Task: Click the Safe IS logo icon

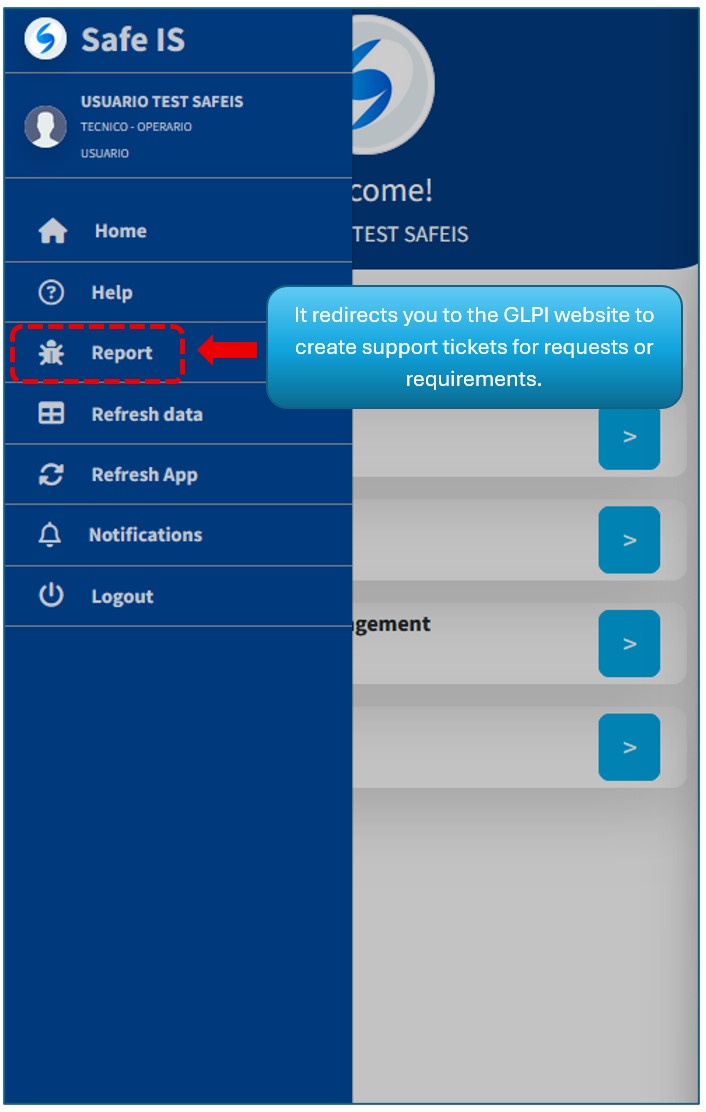Action: (x=45, y=40)
